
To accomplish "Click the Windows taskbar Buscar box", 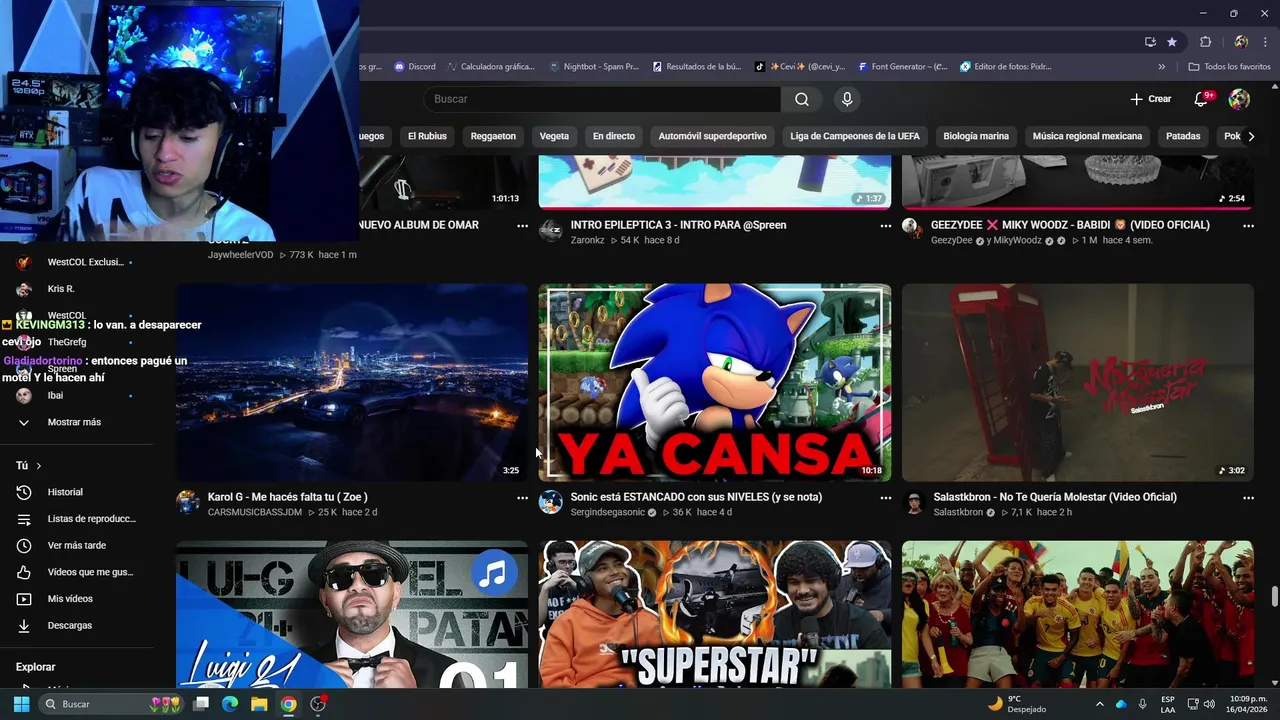I will click(x=112, y=704).
